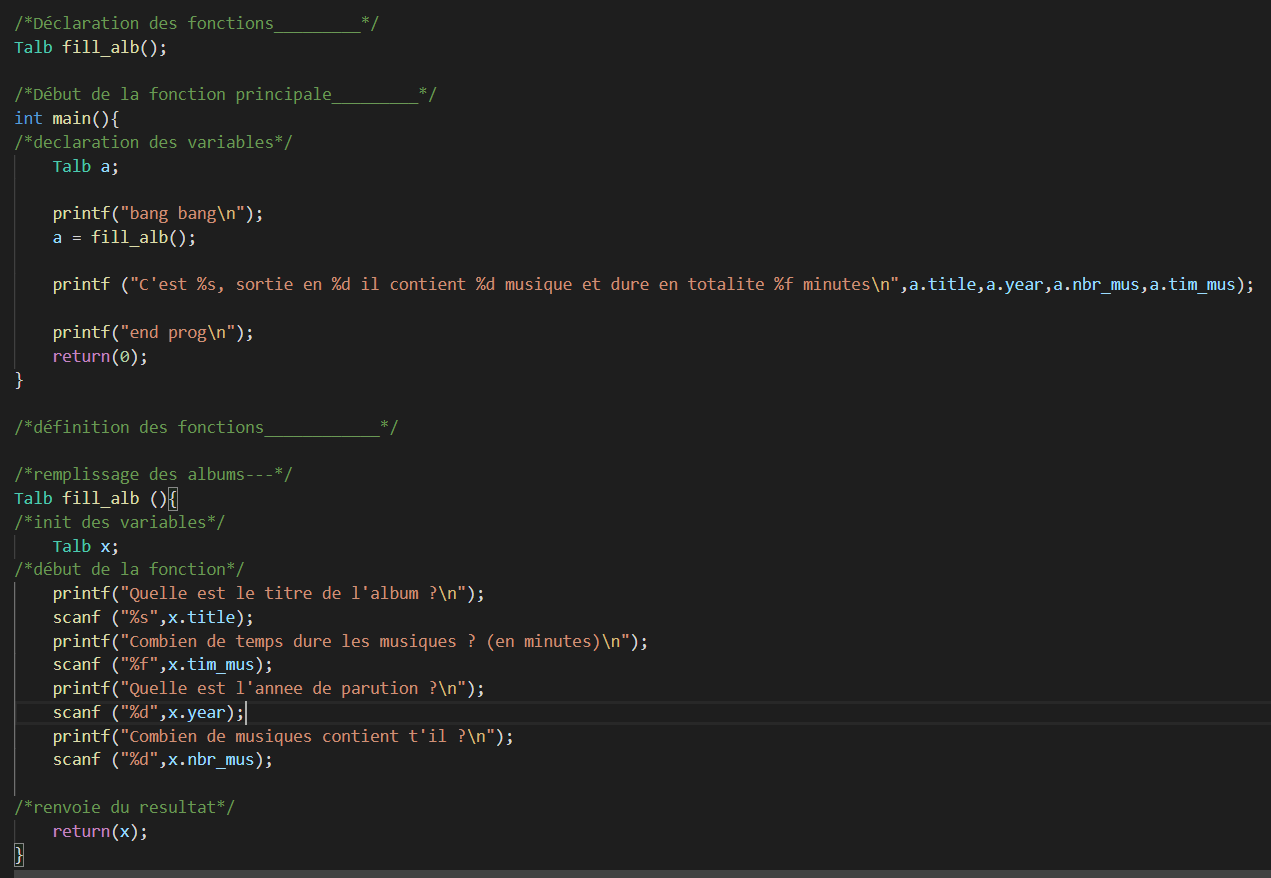The height and width of the screenshot is (878, 1271).
Task: Click the 'Talb x;' variable declaration
Action: click(85, 546)
